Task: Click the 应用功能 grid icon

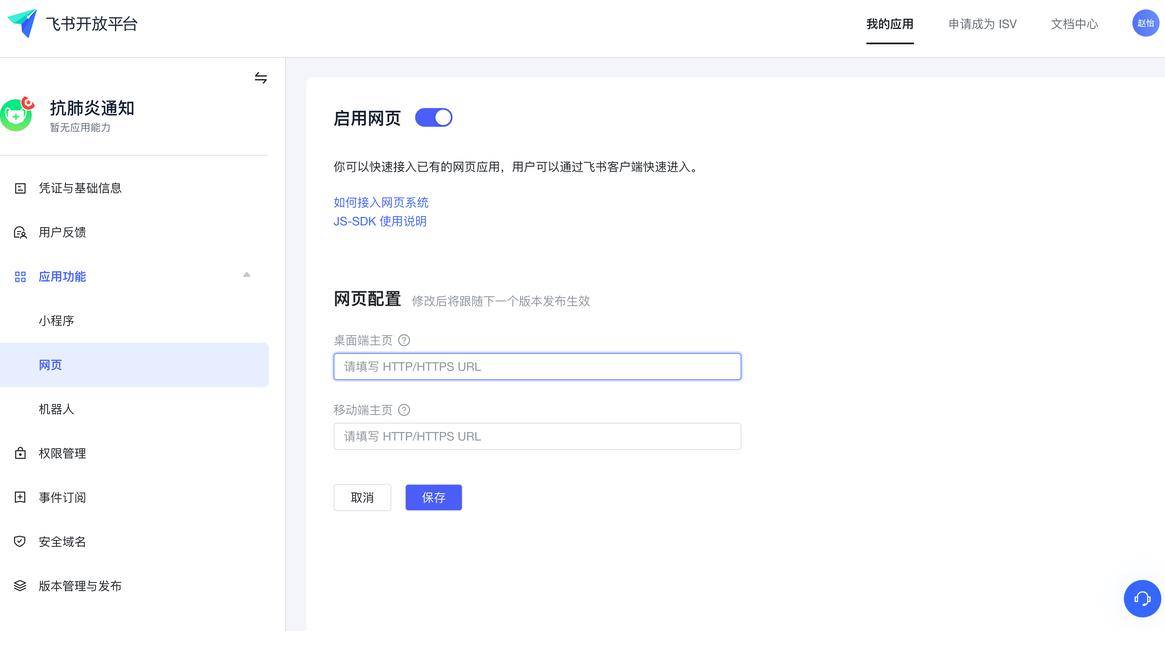Action: [20, 276]
